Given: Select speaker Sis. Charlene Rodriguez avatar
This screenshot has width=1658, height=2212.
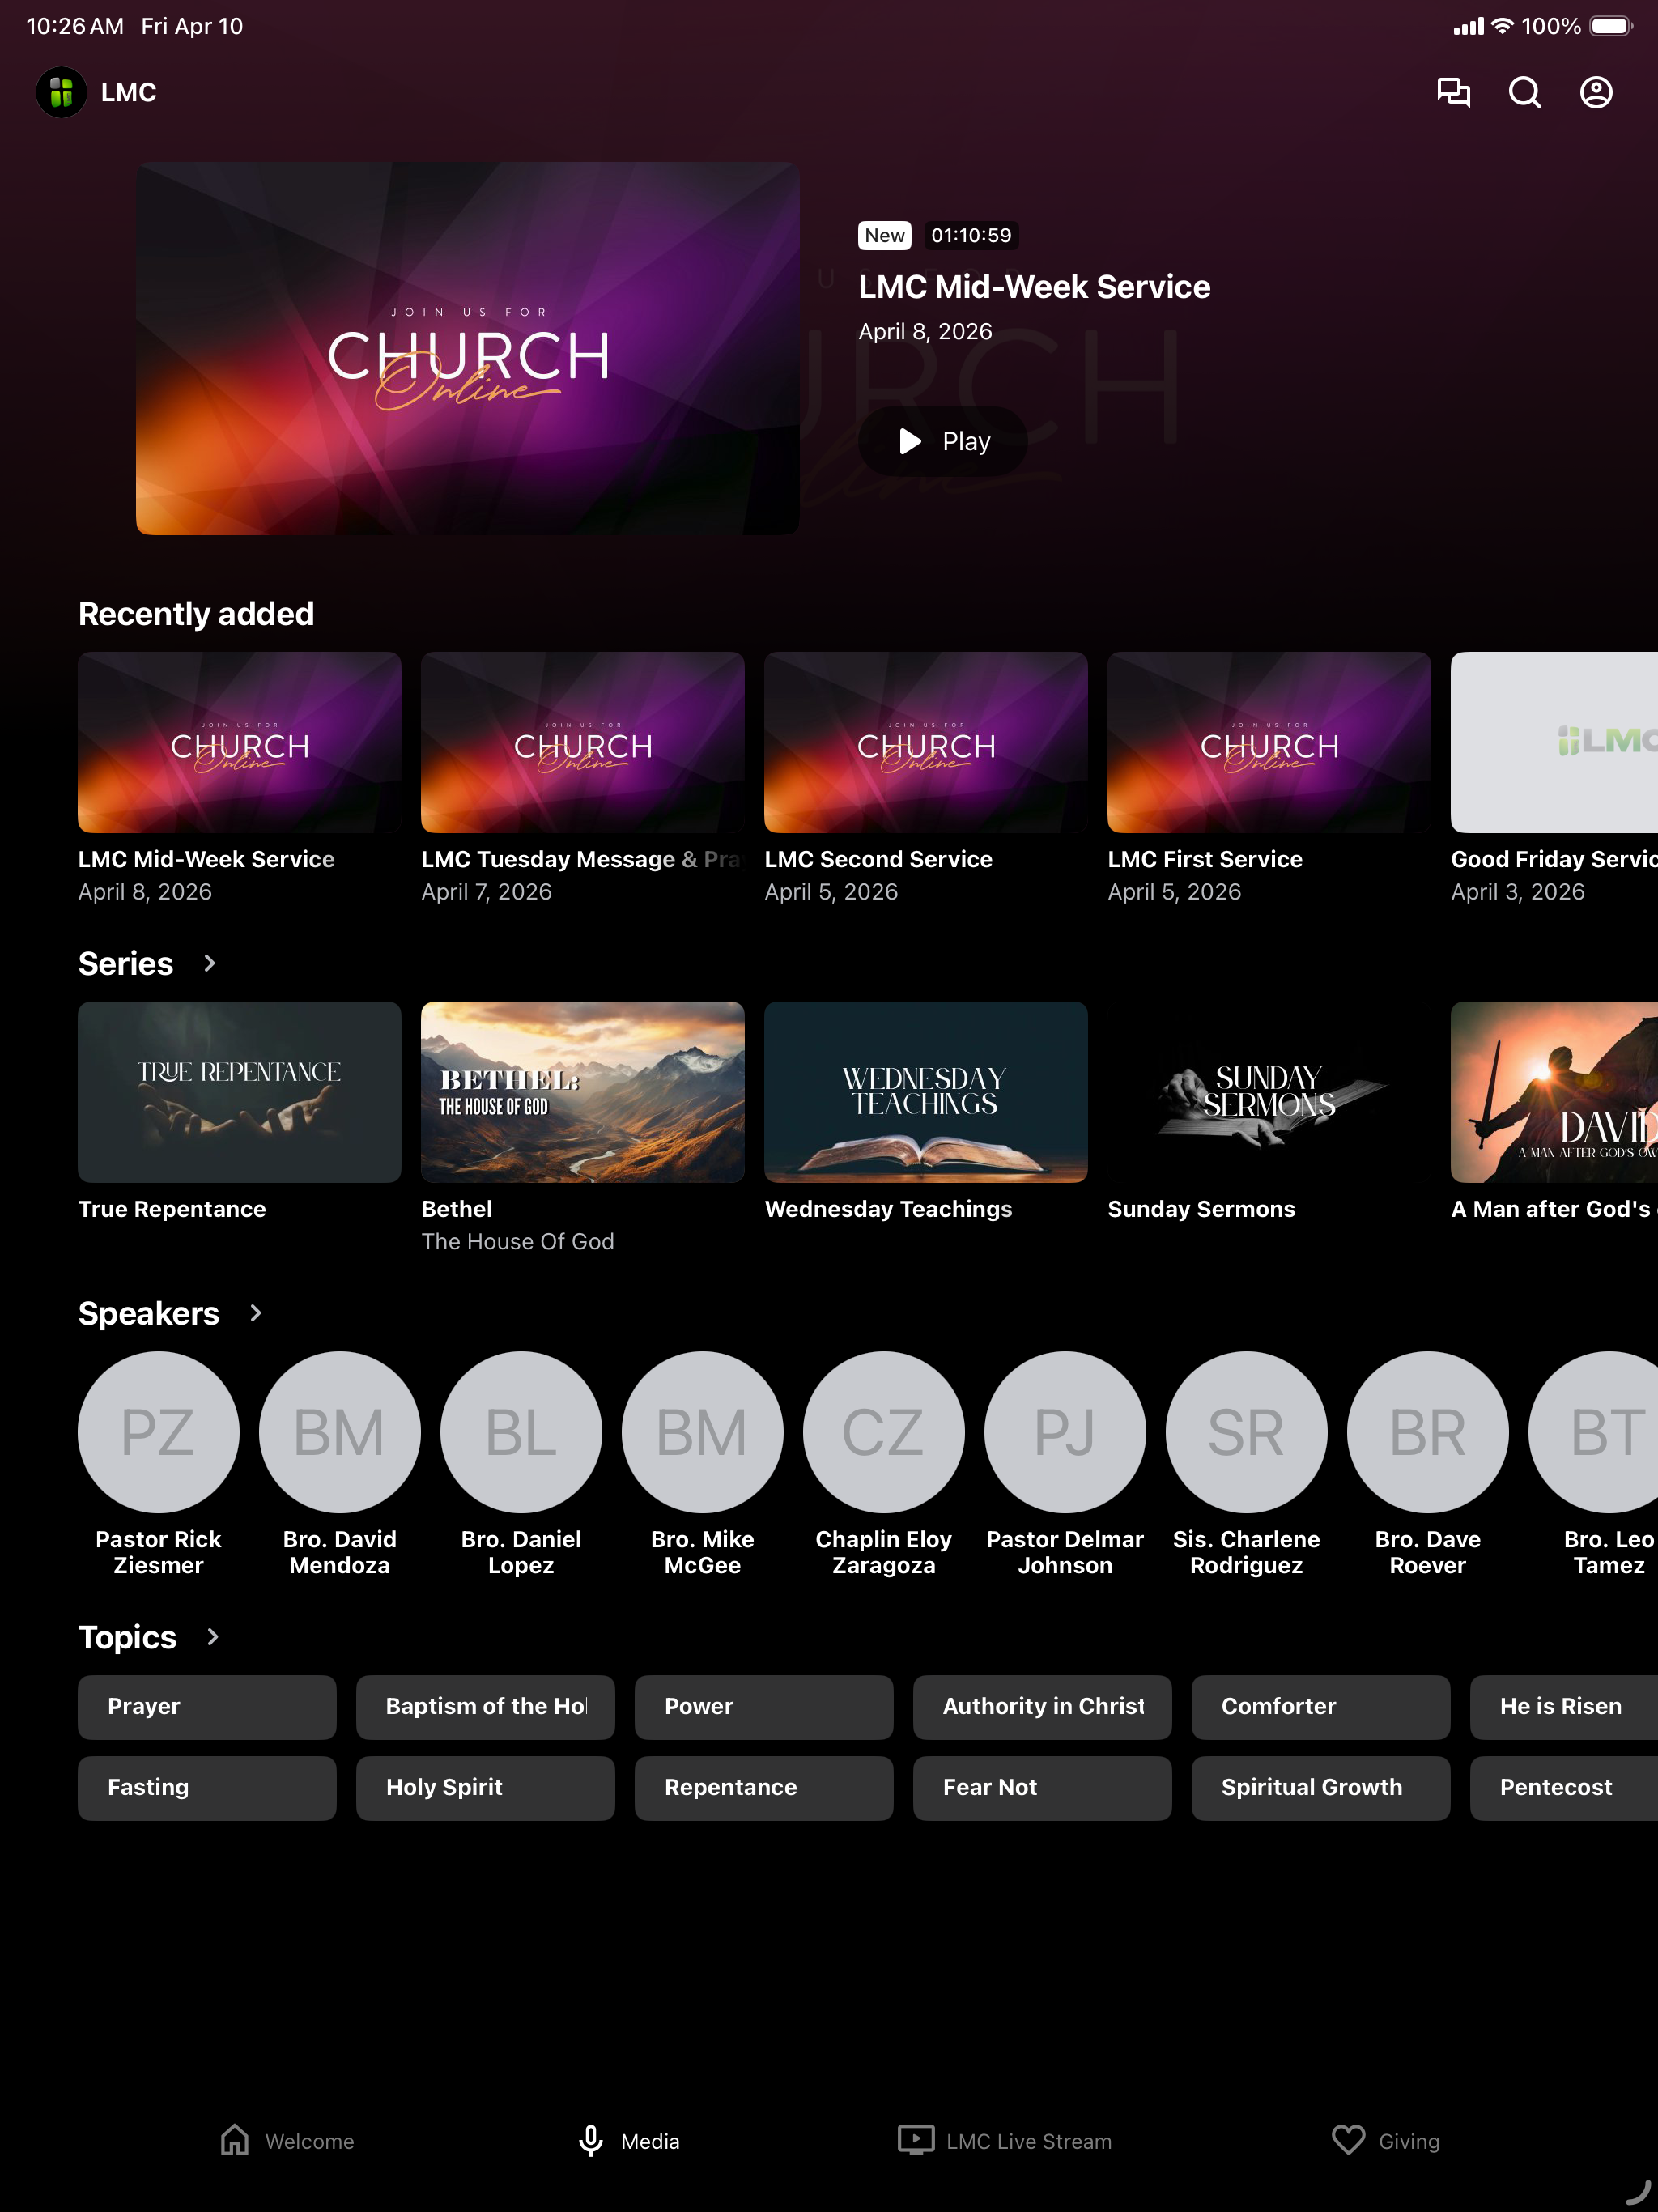Looking at the screenshot, I should click(1246, 1432).
